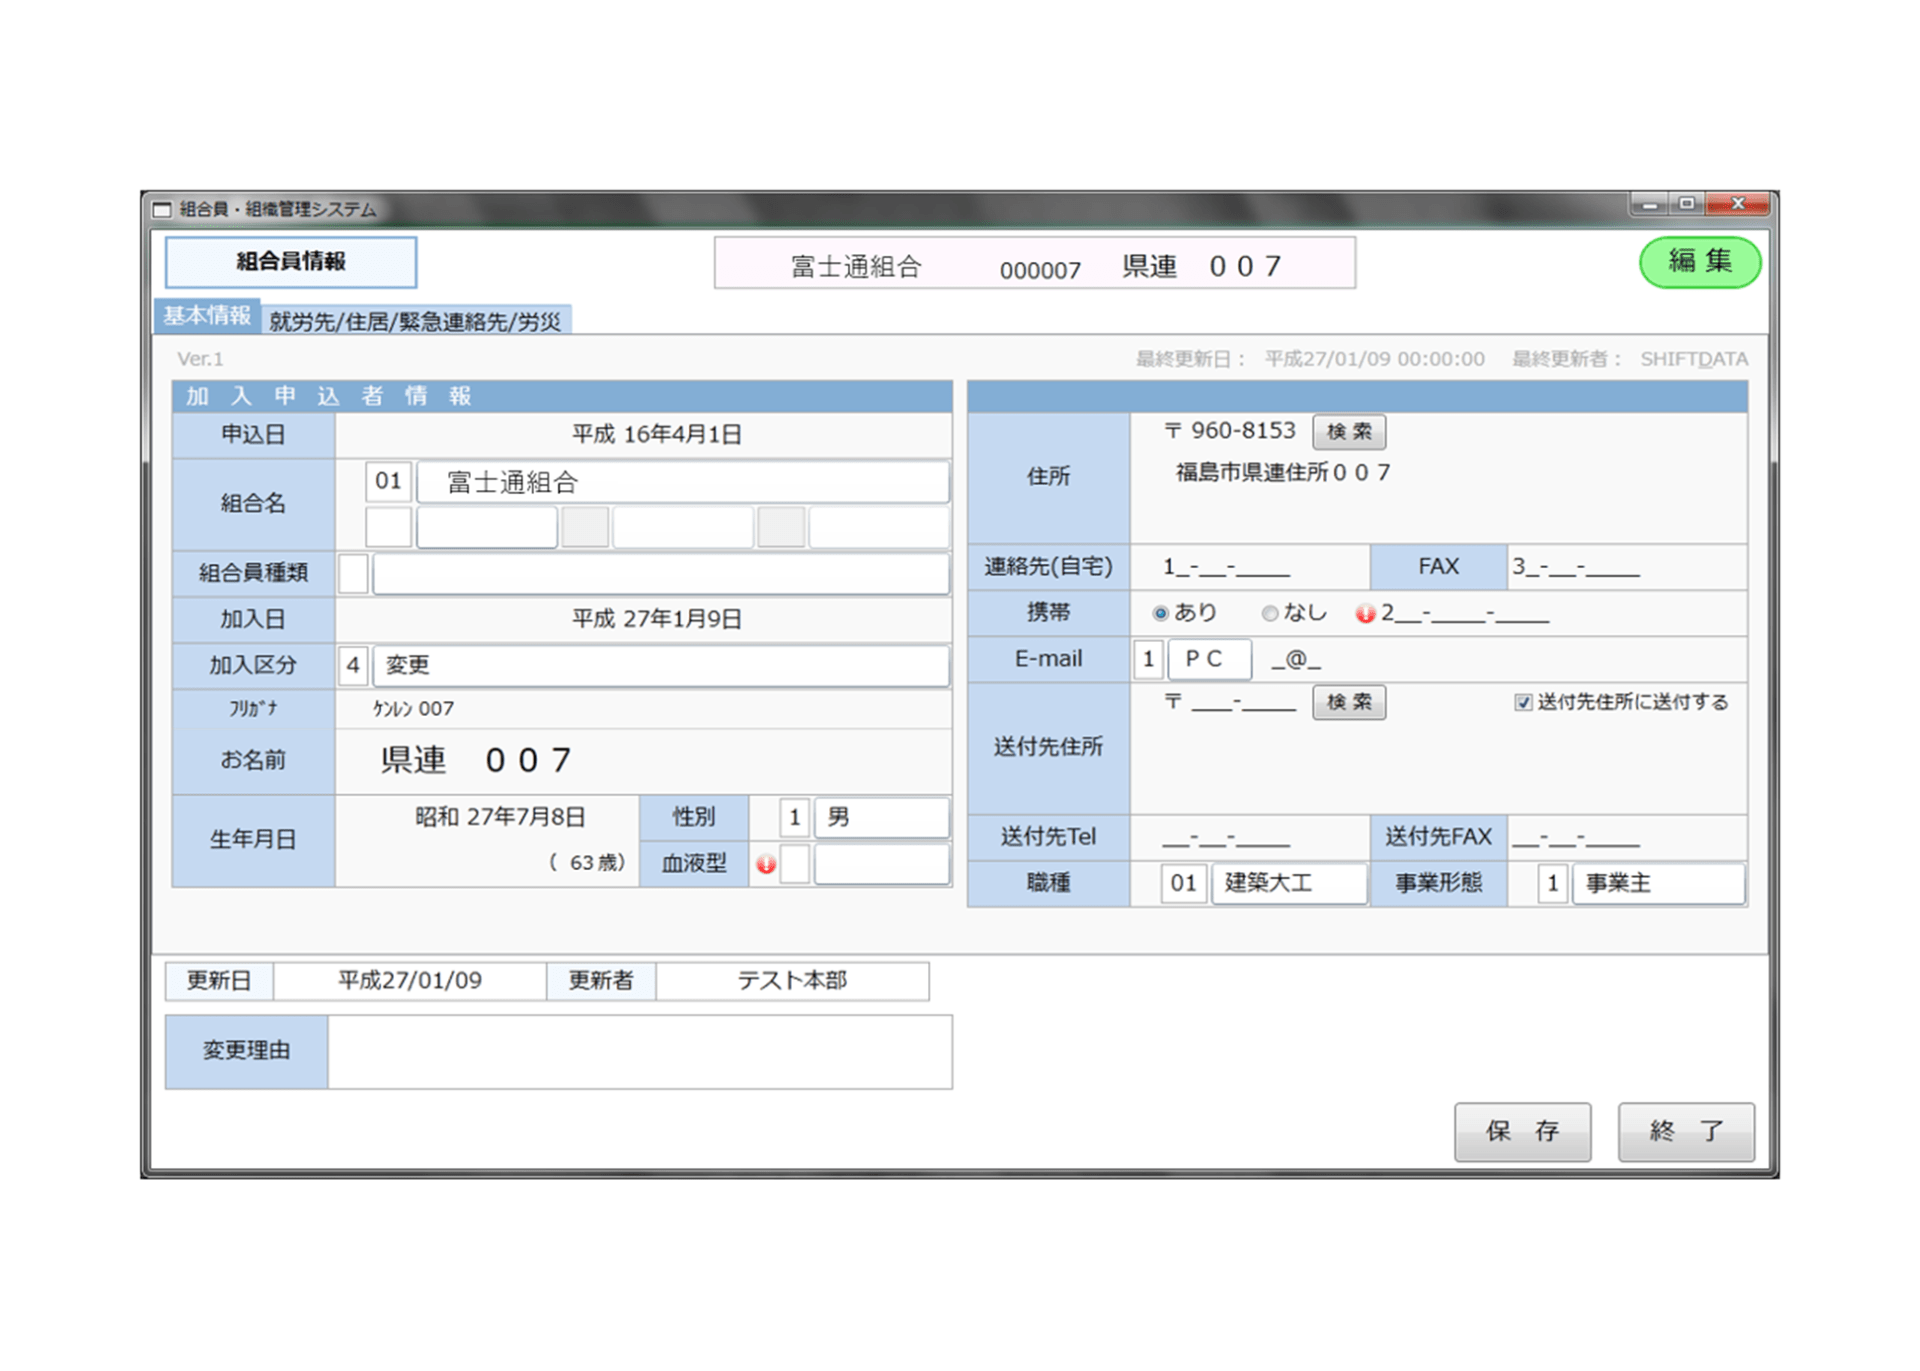Click the window icon in the title bar
Viewport: 1920px width, 1371px height.
coord(162,209)
